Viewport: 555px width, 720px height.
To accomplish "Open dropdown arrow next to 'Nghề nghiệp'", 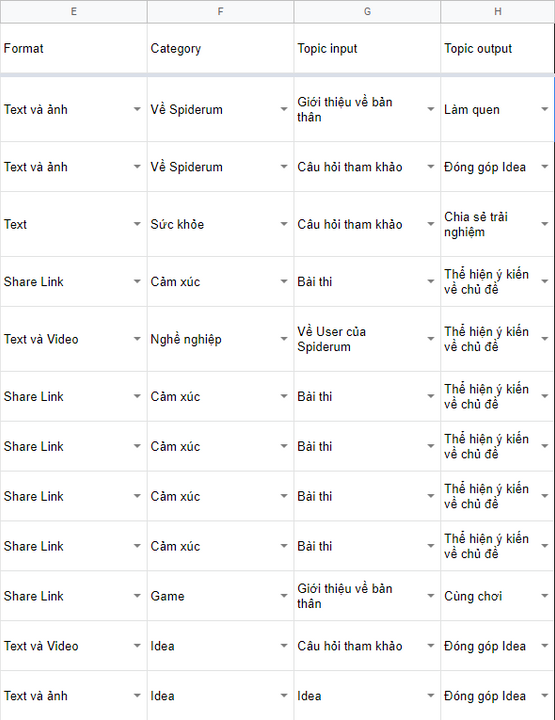I will coord(284,339).
